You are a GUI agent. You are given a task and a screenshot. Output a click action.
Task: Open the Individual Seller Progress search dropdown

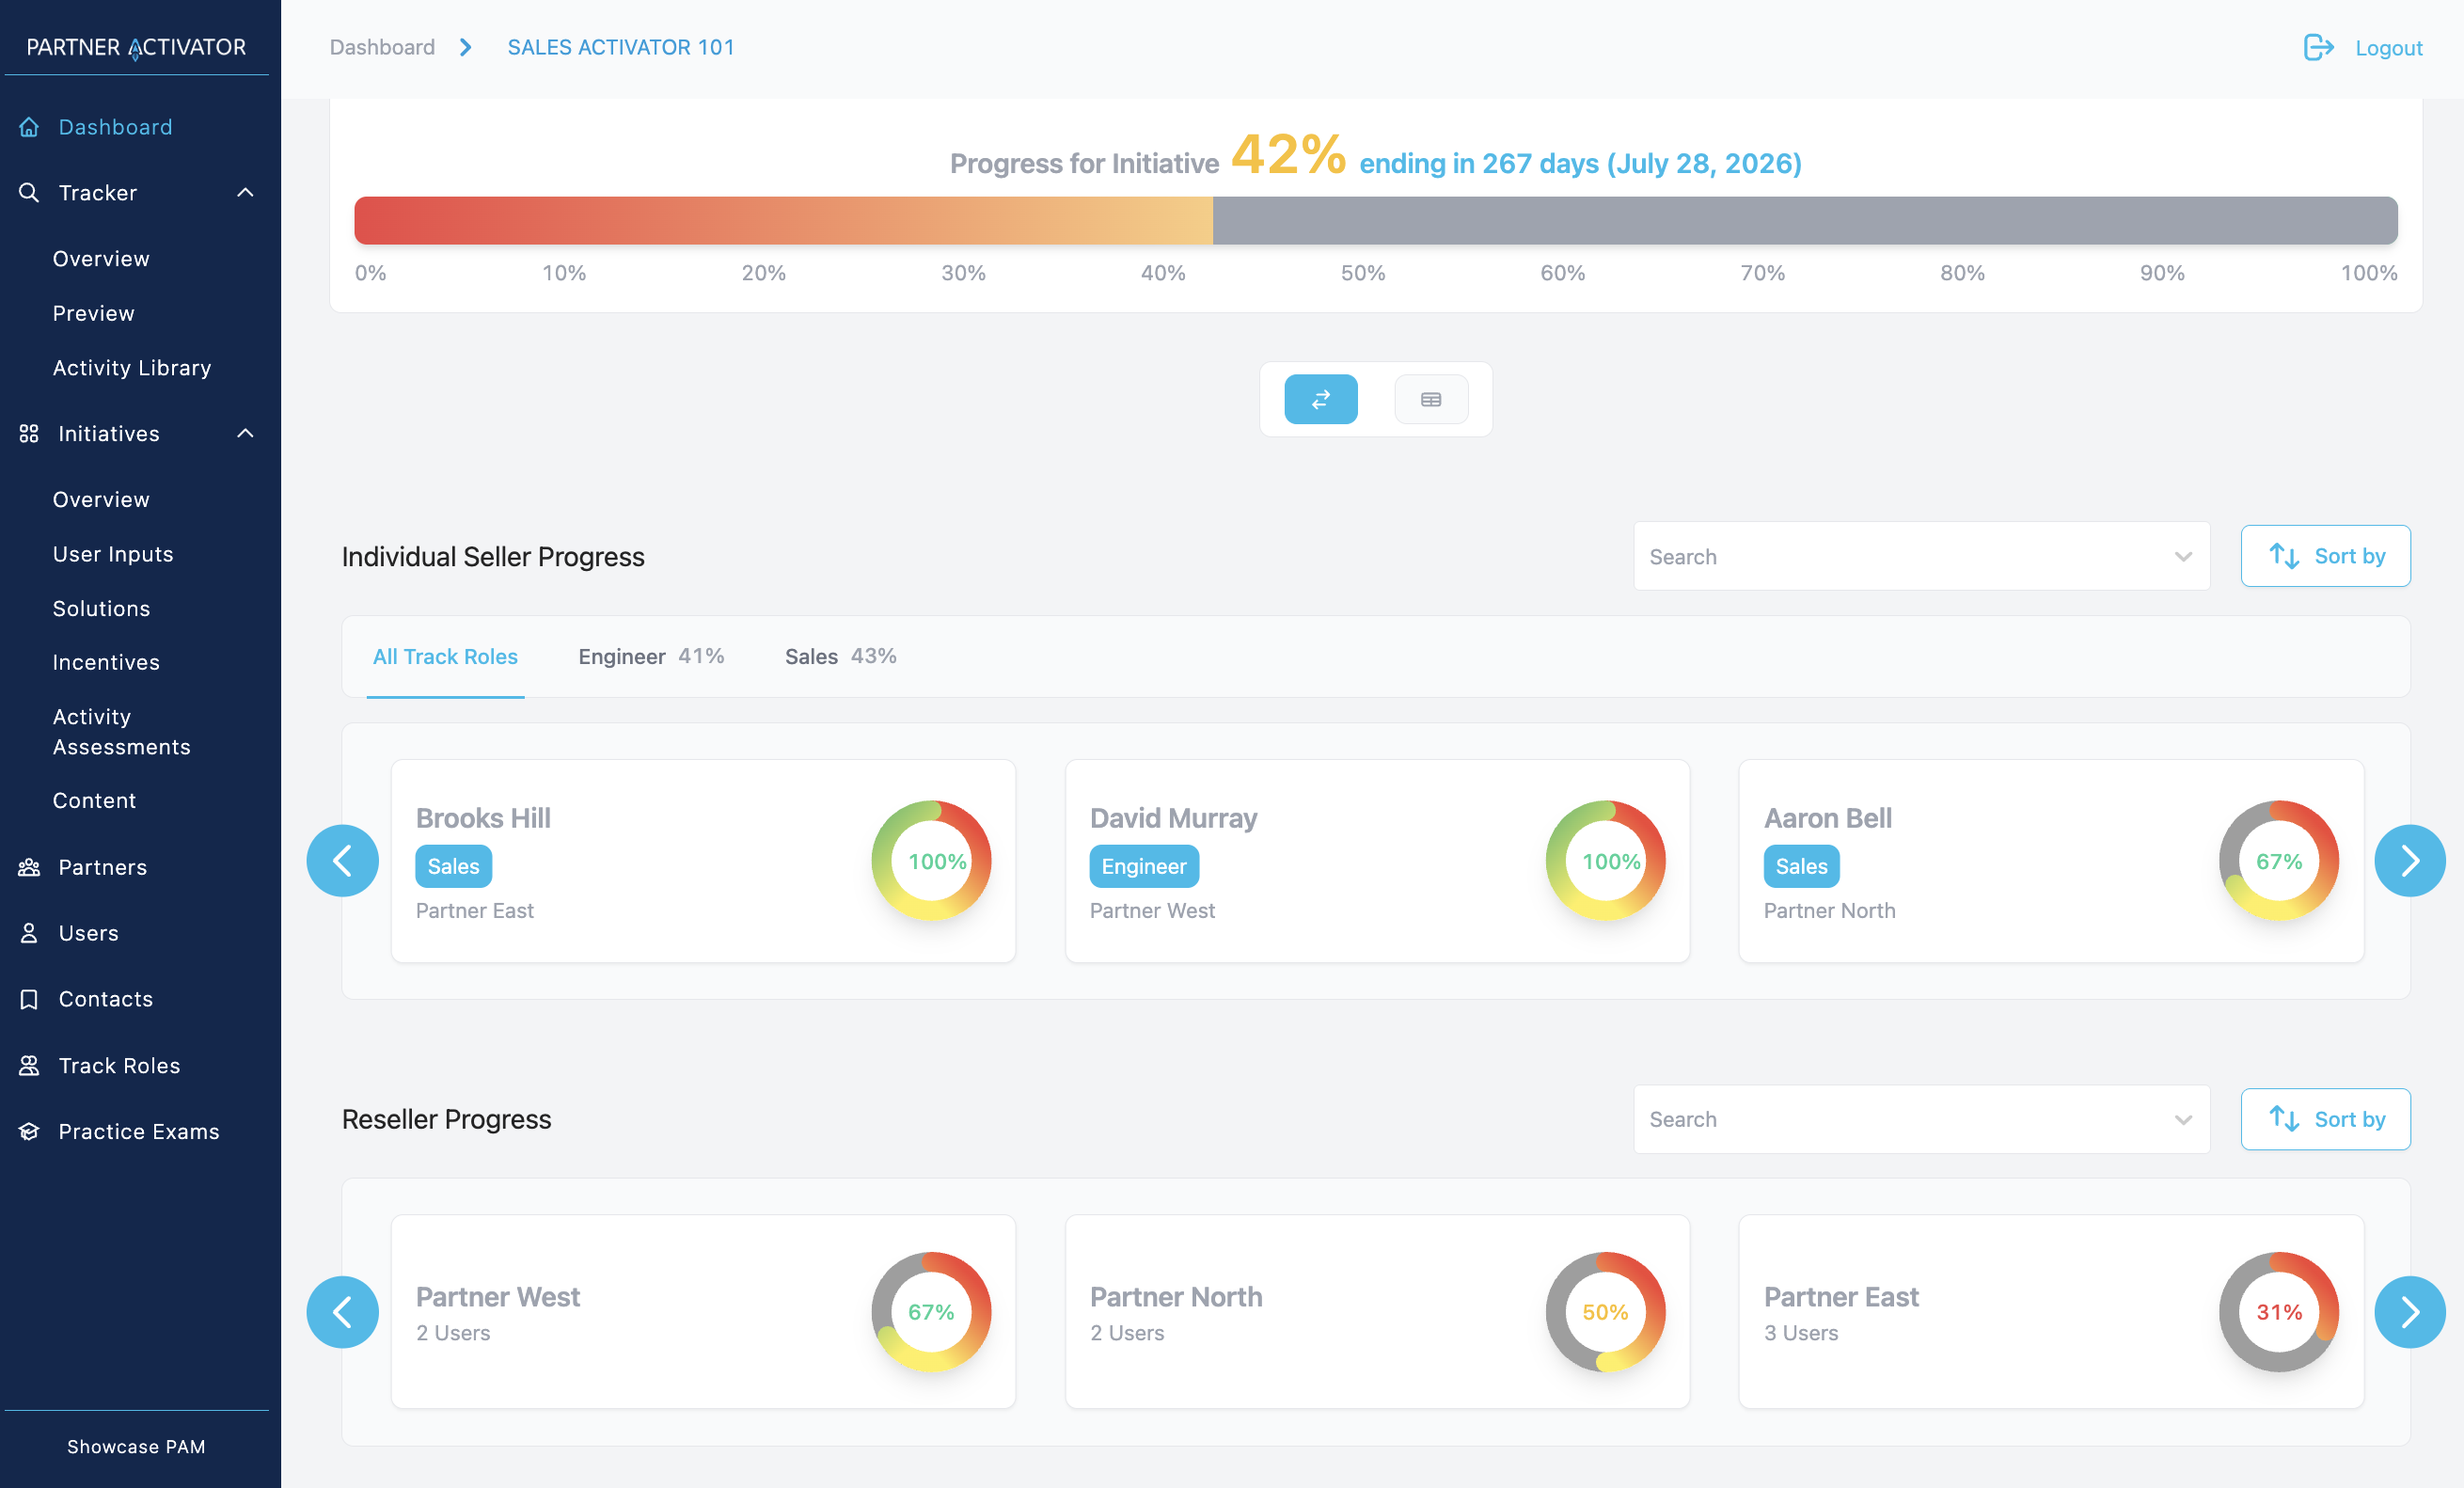pyautogui.click(x=1920, y=556)
